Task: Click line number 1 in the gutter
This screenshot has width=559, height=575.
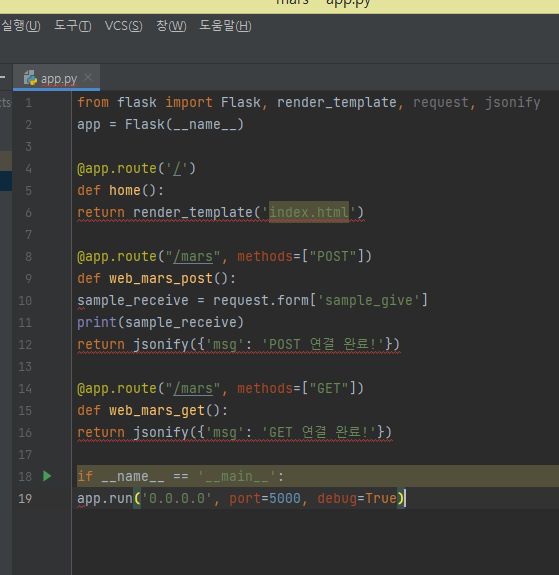Action: (29, 102)
